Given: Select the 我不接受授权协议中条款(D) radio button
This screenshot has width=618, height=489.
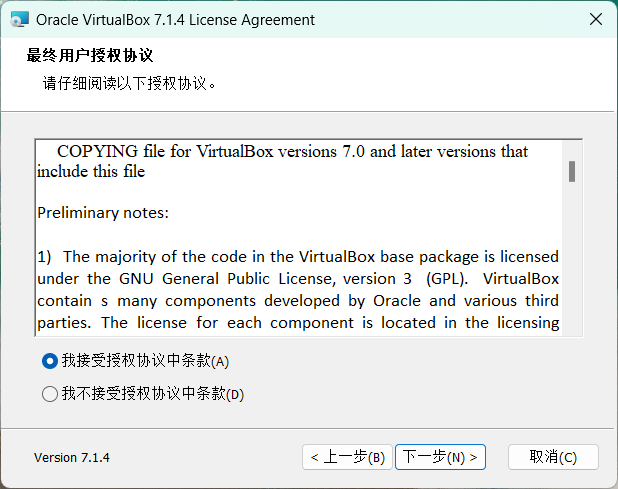Looking at the screenshot, I should [50, 394].
